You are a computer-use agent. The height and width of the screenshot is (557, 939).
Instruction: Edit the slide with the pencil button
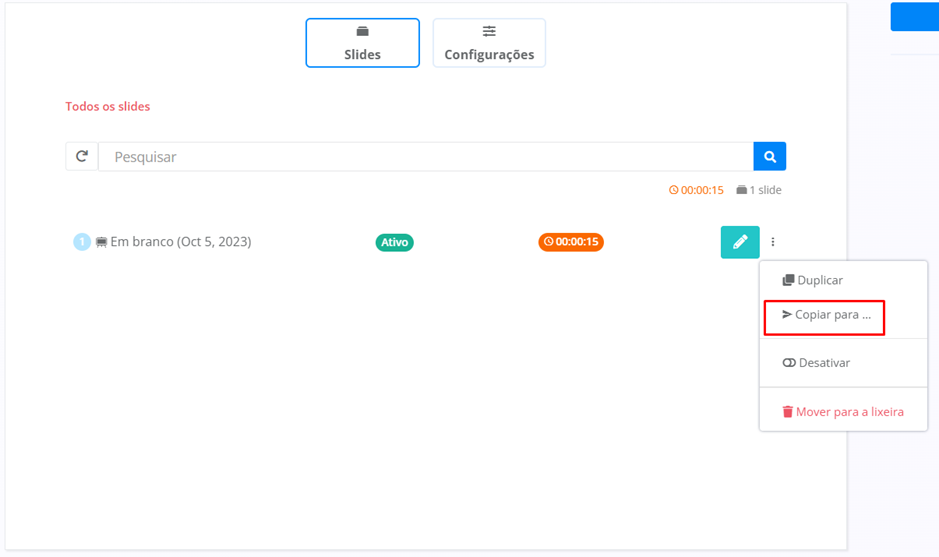pyautogui.click(x=740, y=242)
